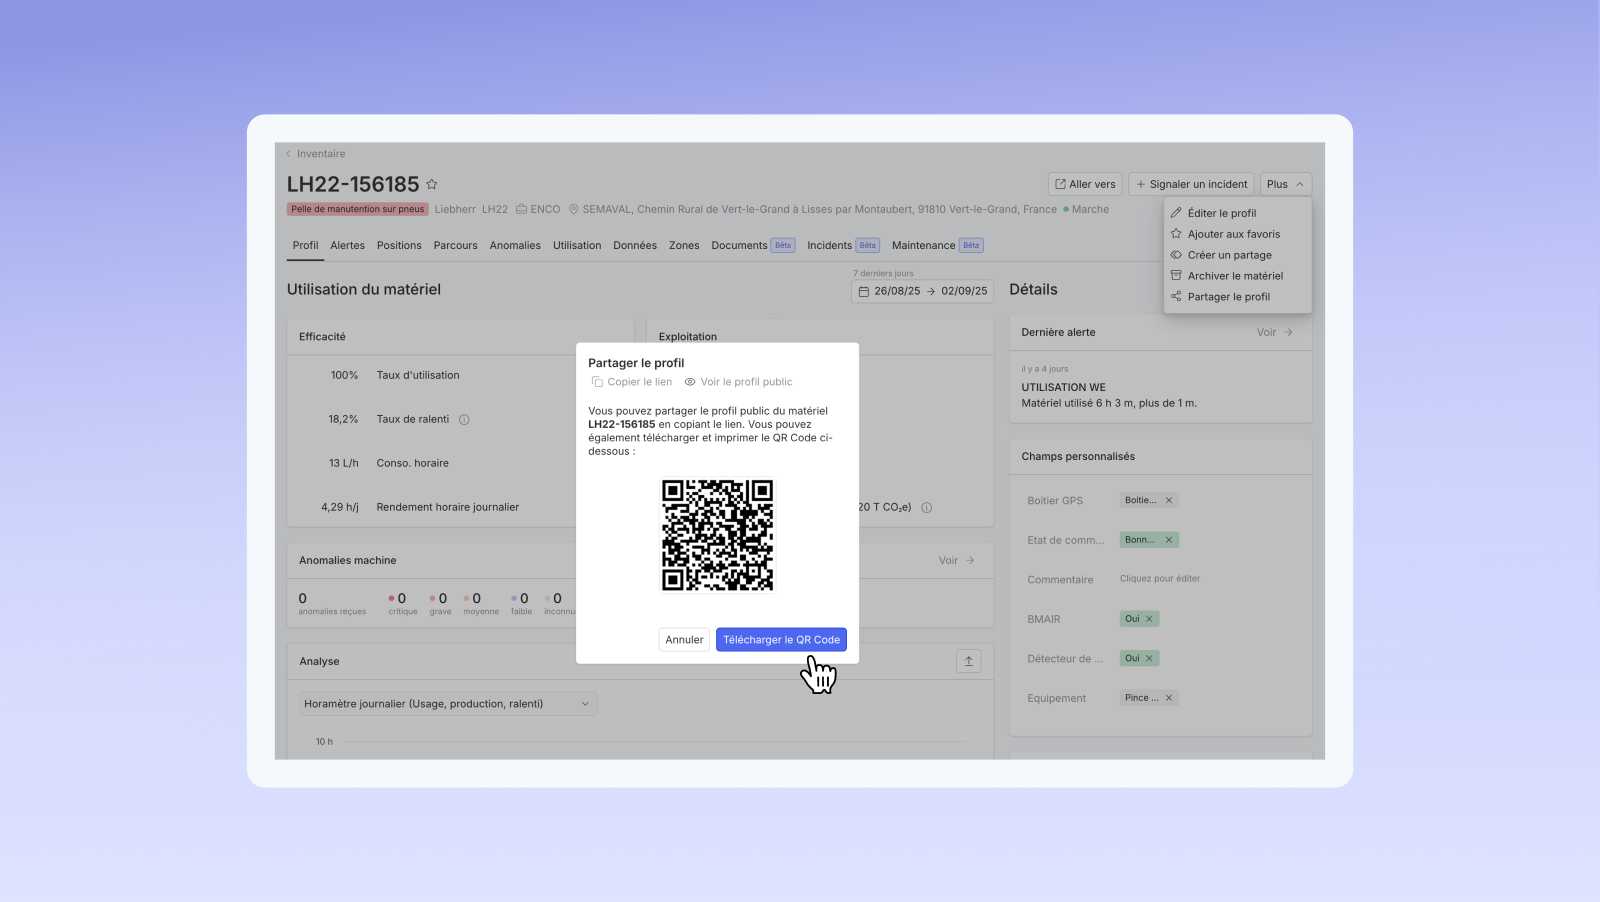The image size is (1600, 902).
Task: Switch to the Utilisation tab
Action: [x=577, y=246]
